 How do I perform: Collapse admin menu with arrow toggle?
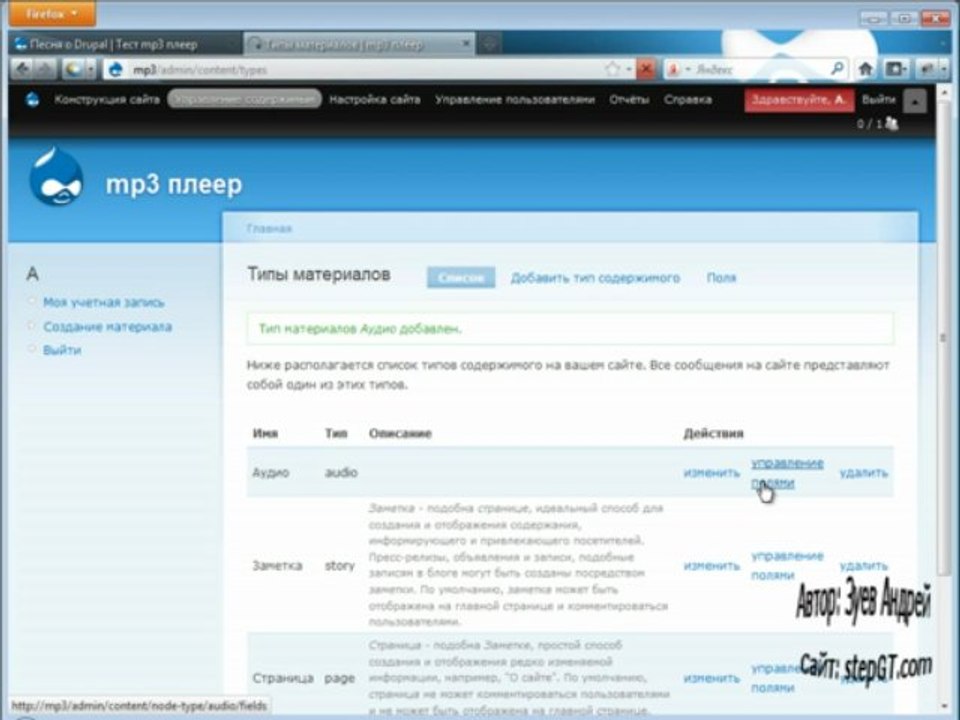[x=915, y=101]
